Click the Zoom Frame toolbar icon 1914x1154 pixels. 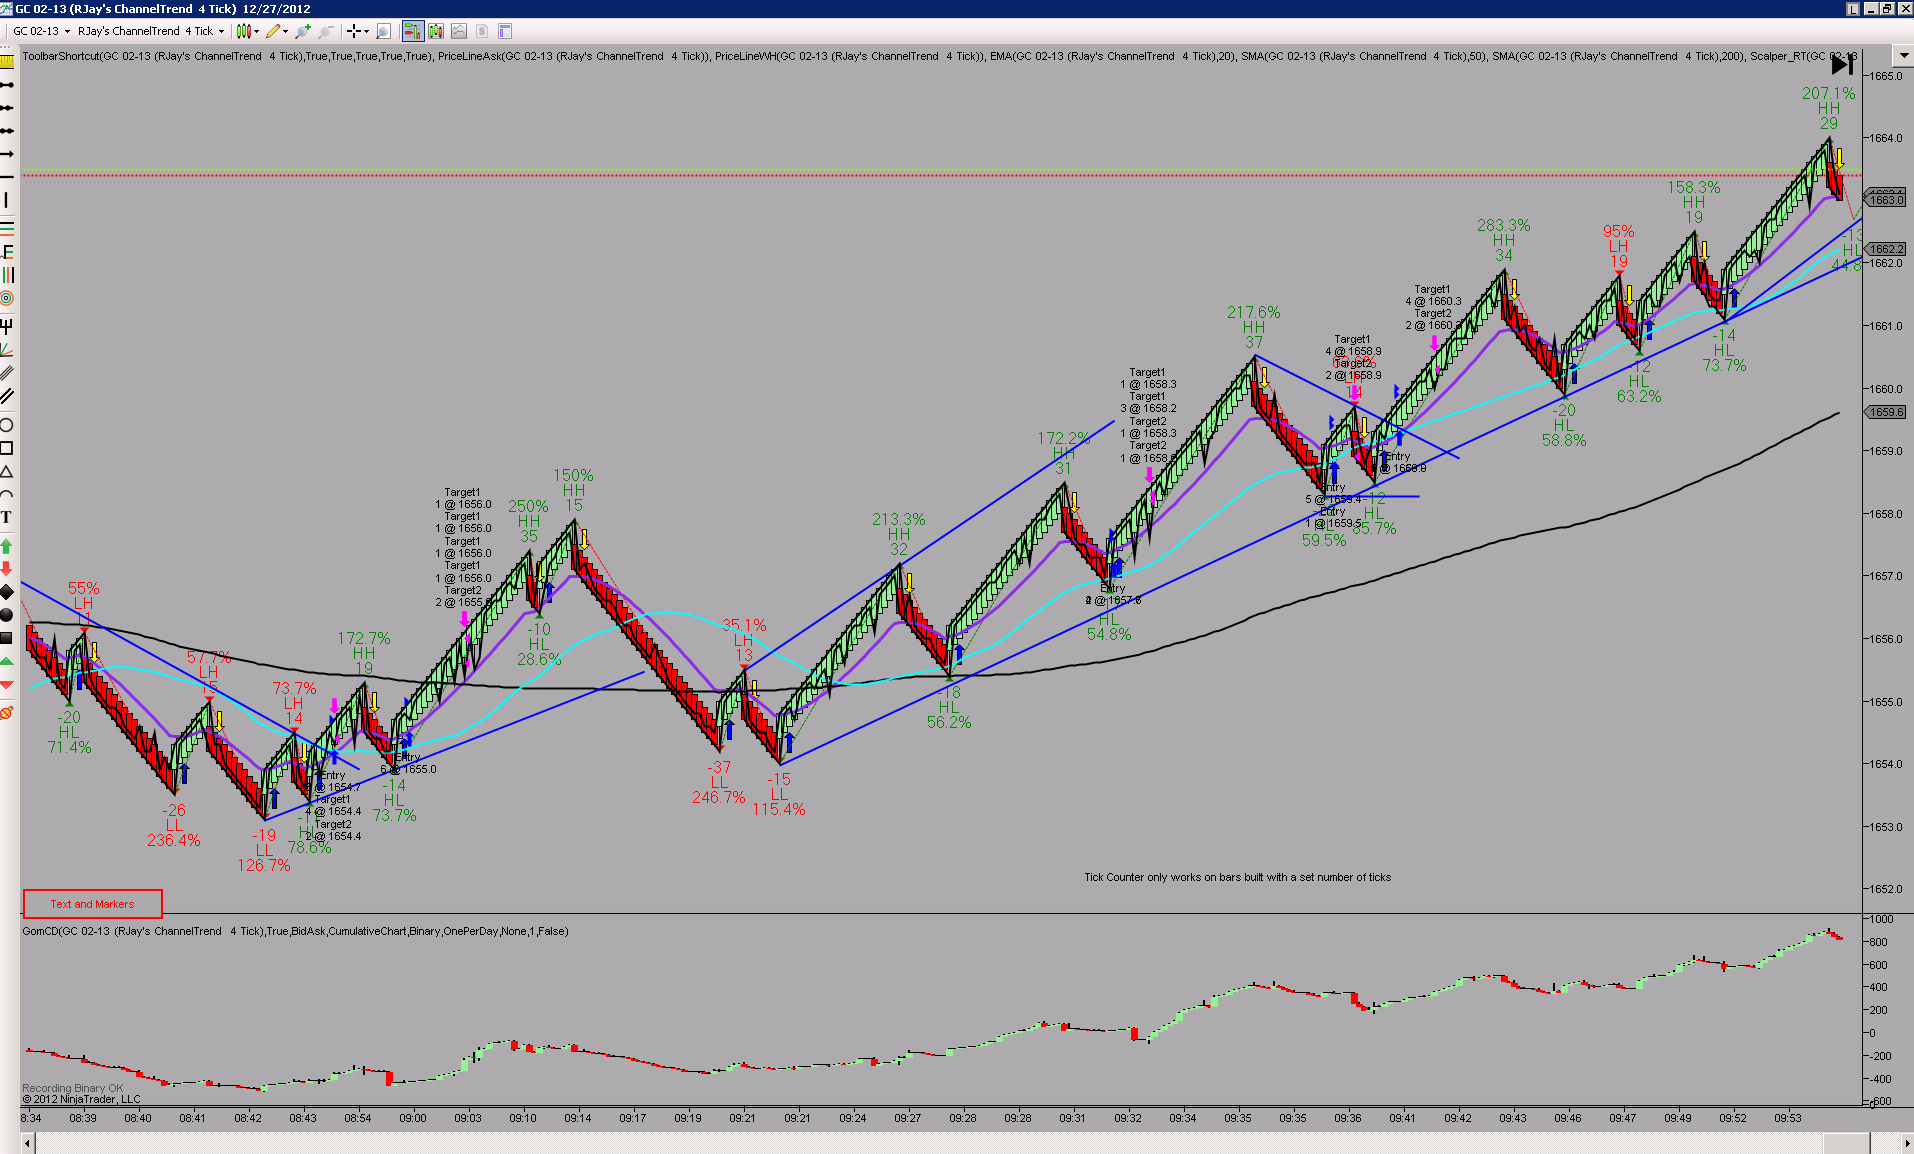click(383, 31)
